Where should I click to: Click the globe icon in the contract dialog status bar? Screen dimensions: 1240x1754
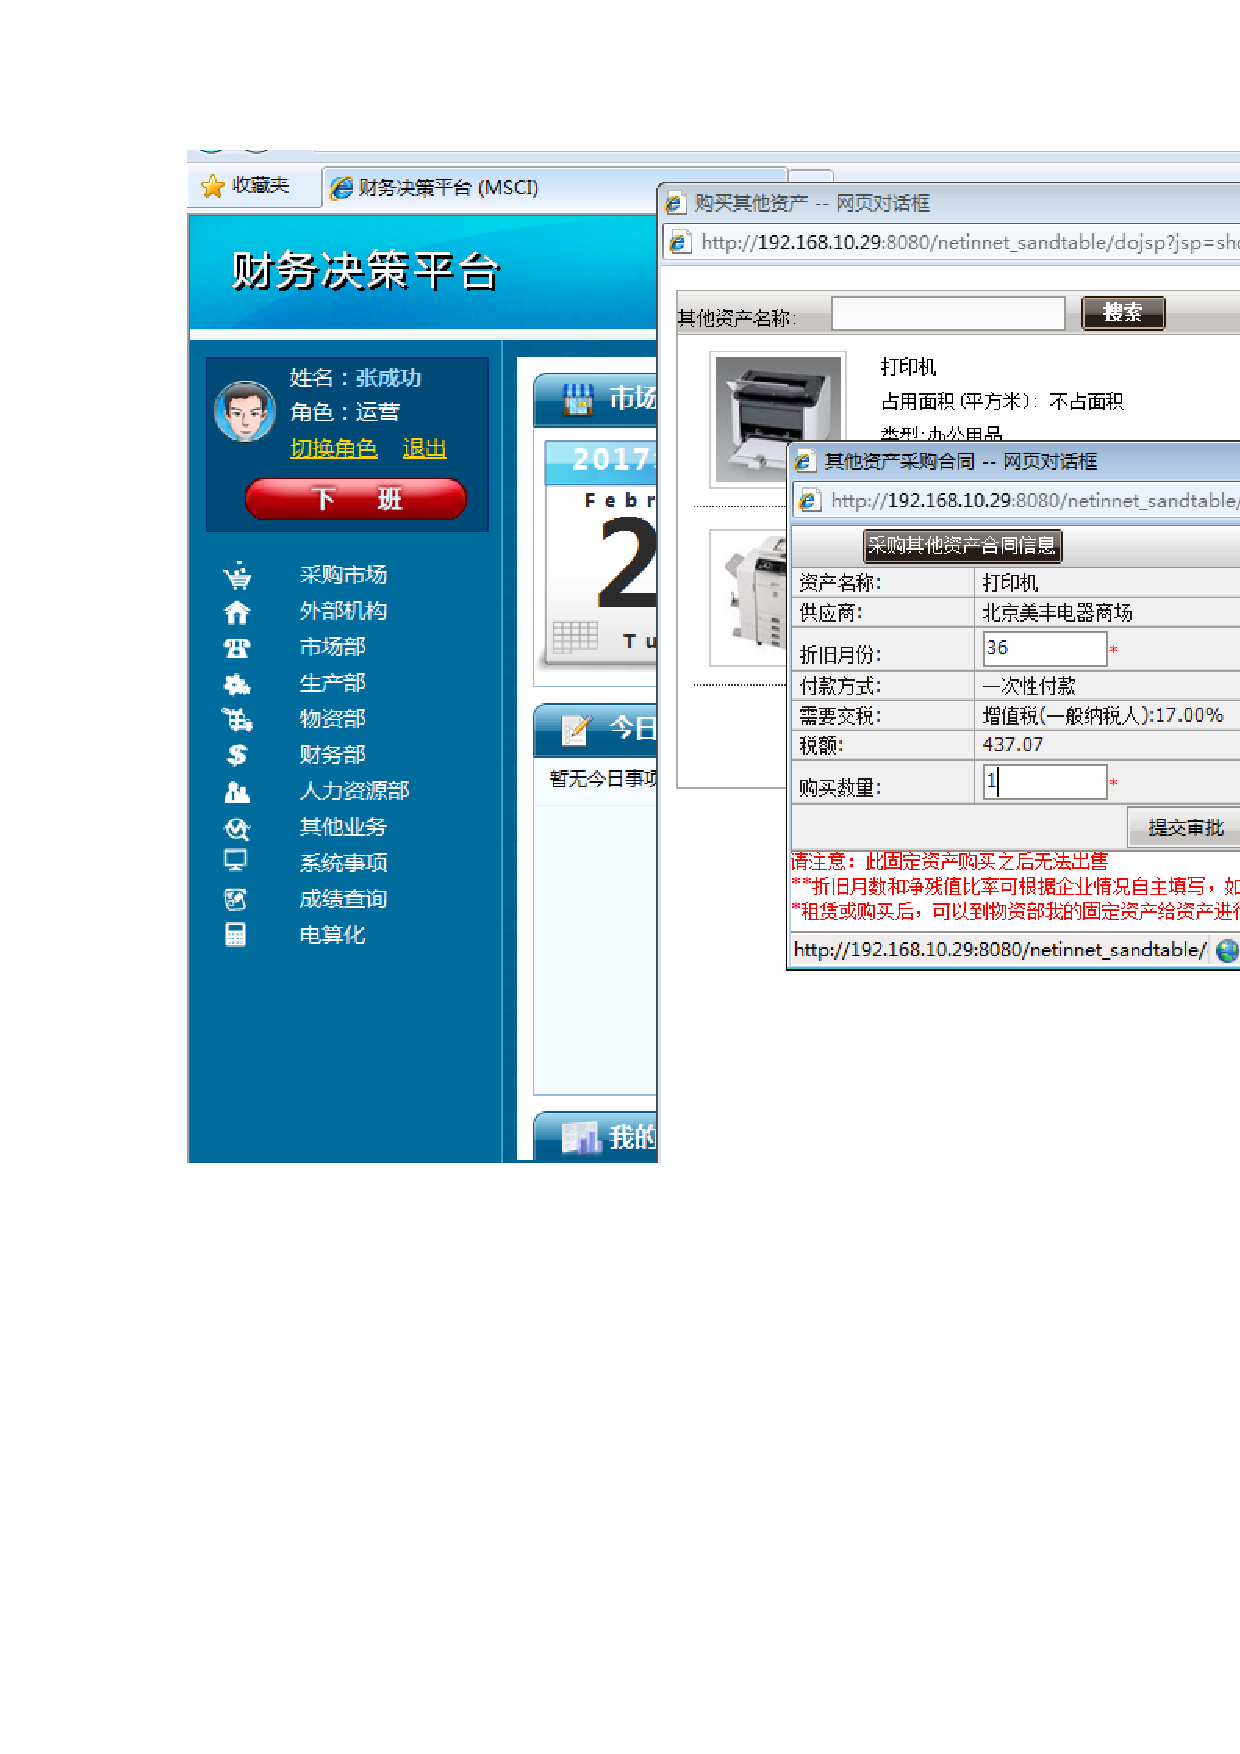coord(1226,950)
